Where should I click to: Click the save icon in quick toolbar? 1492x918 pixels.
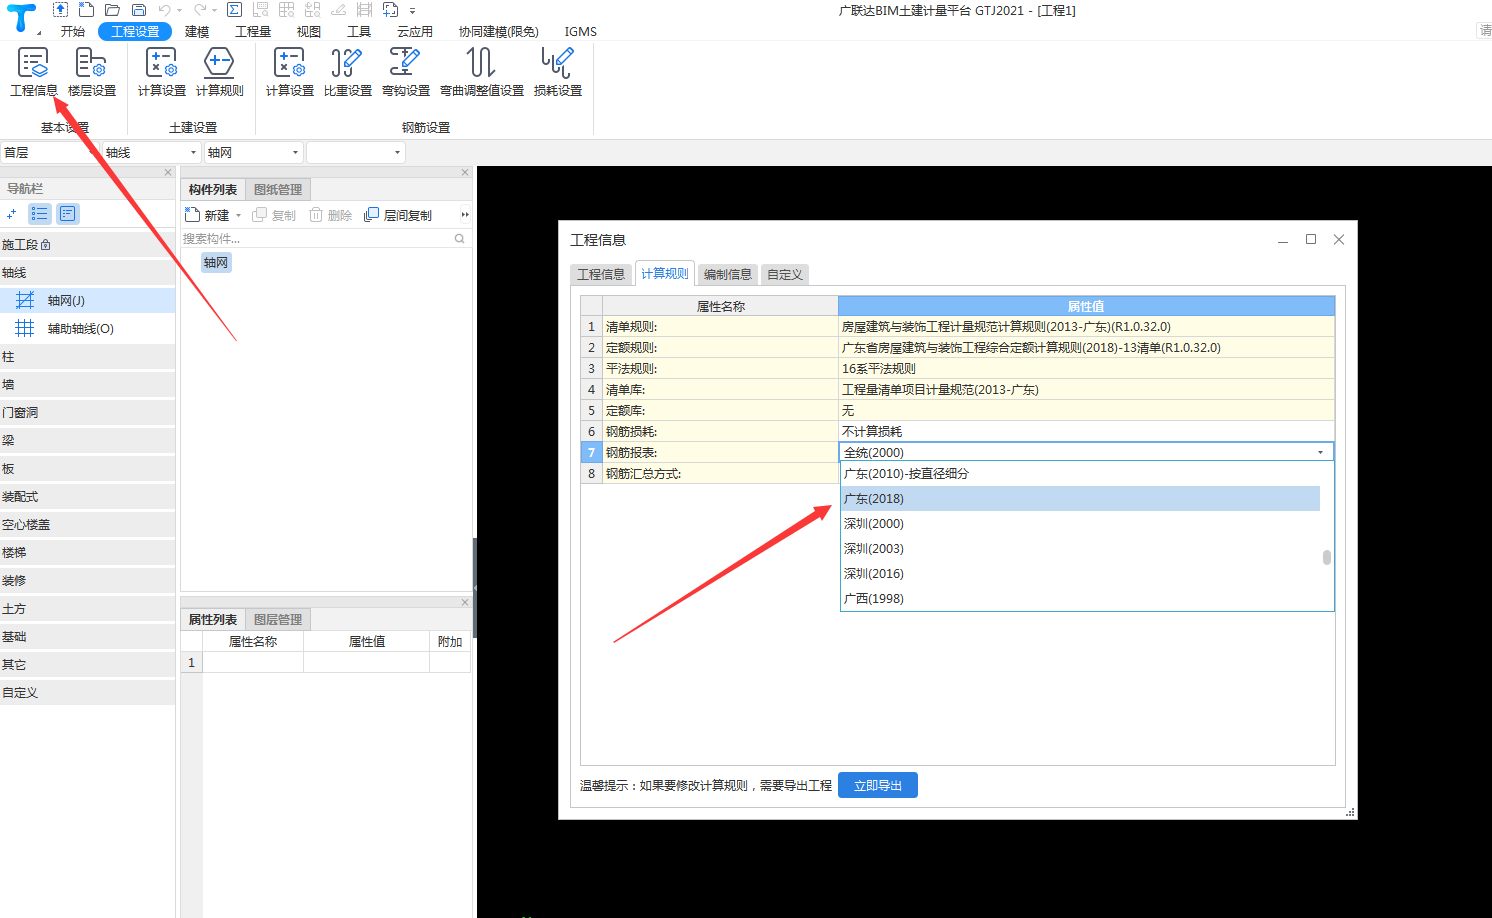coord(139,10)
